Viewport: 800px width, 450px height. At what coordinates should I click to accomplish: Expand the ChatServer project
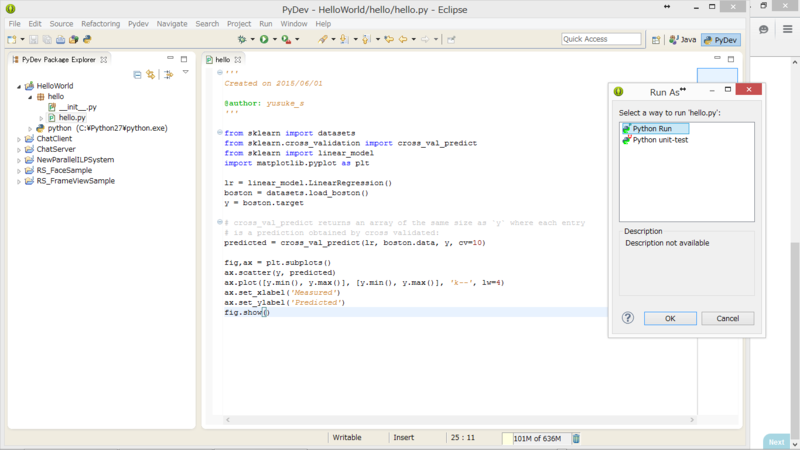[x=19, y=149]
